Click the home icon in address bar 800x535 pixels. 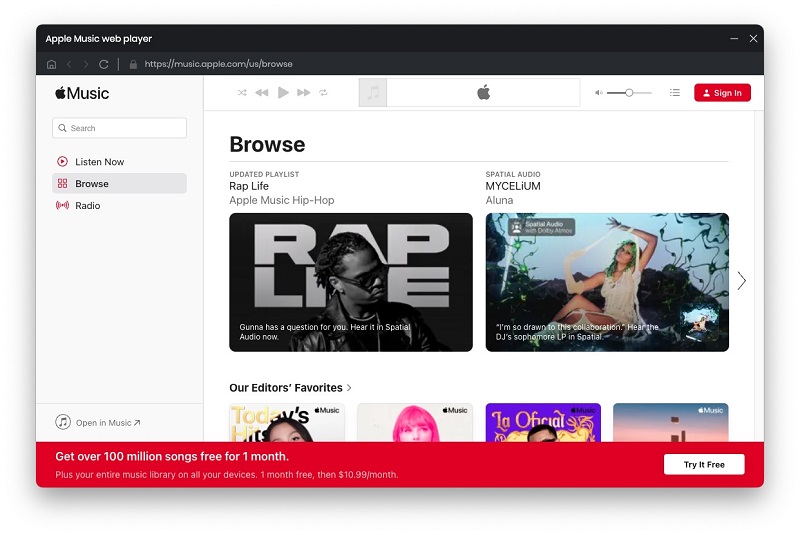(x=52, y=64)
